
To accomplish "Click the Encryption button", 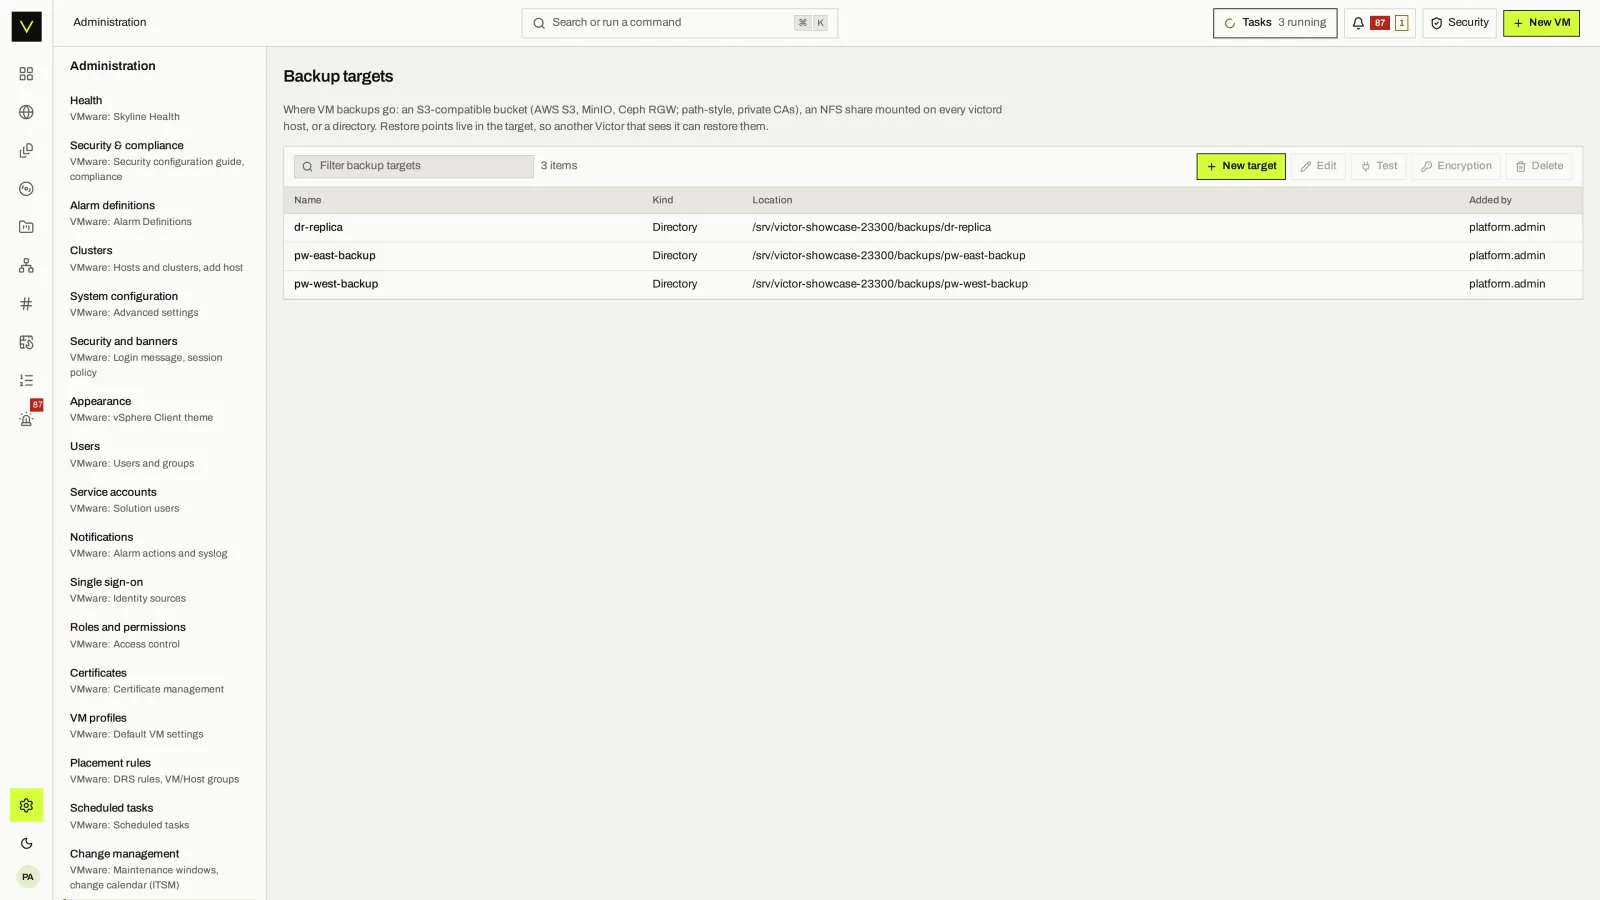I will (1456, 166).
